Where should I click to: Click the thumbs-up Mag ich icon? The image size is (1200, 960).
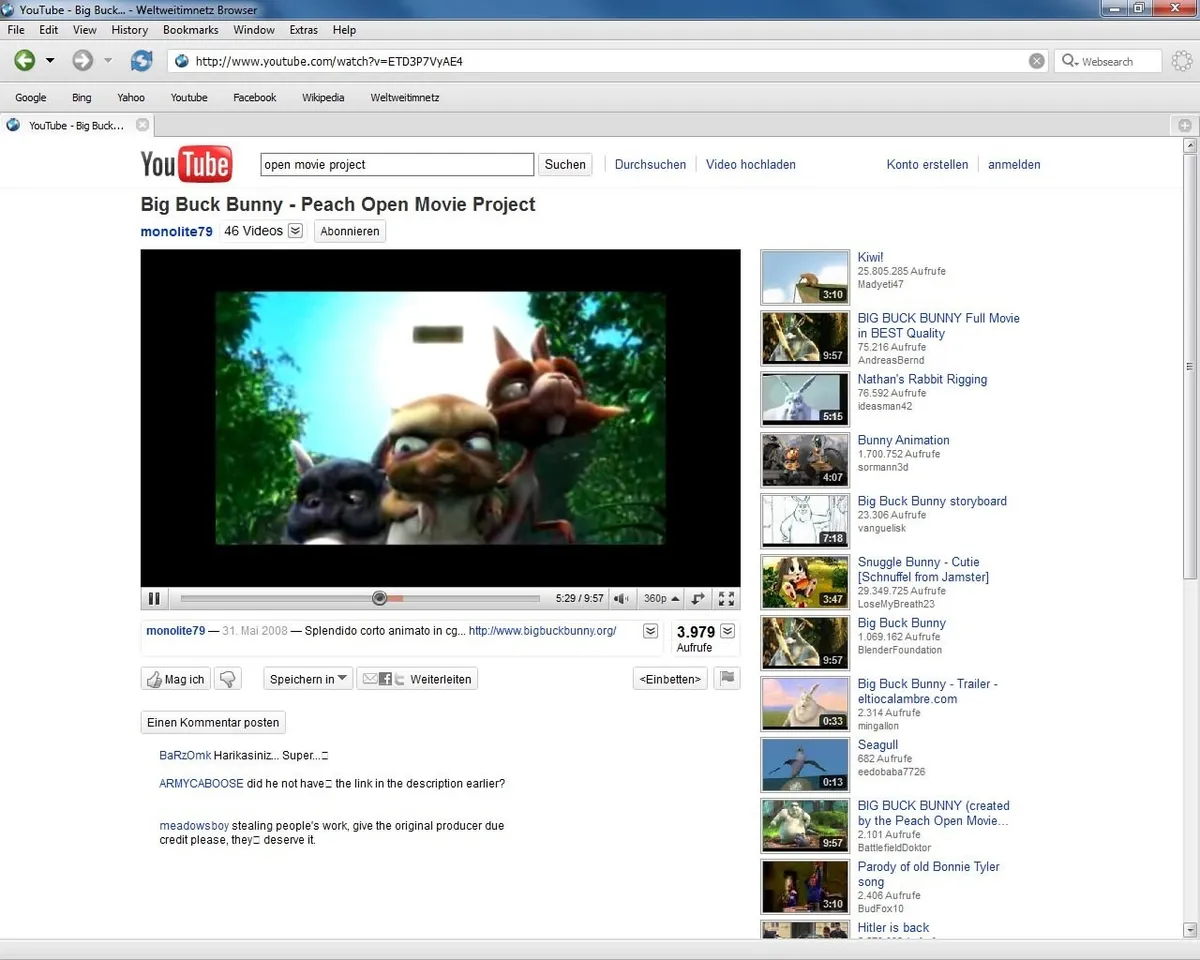(156, 678)
